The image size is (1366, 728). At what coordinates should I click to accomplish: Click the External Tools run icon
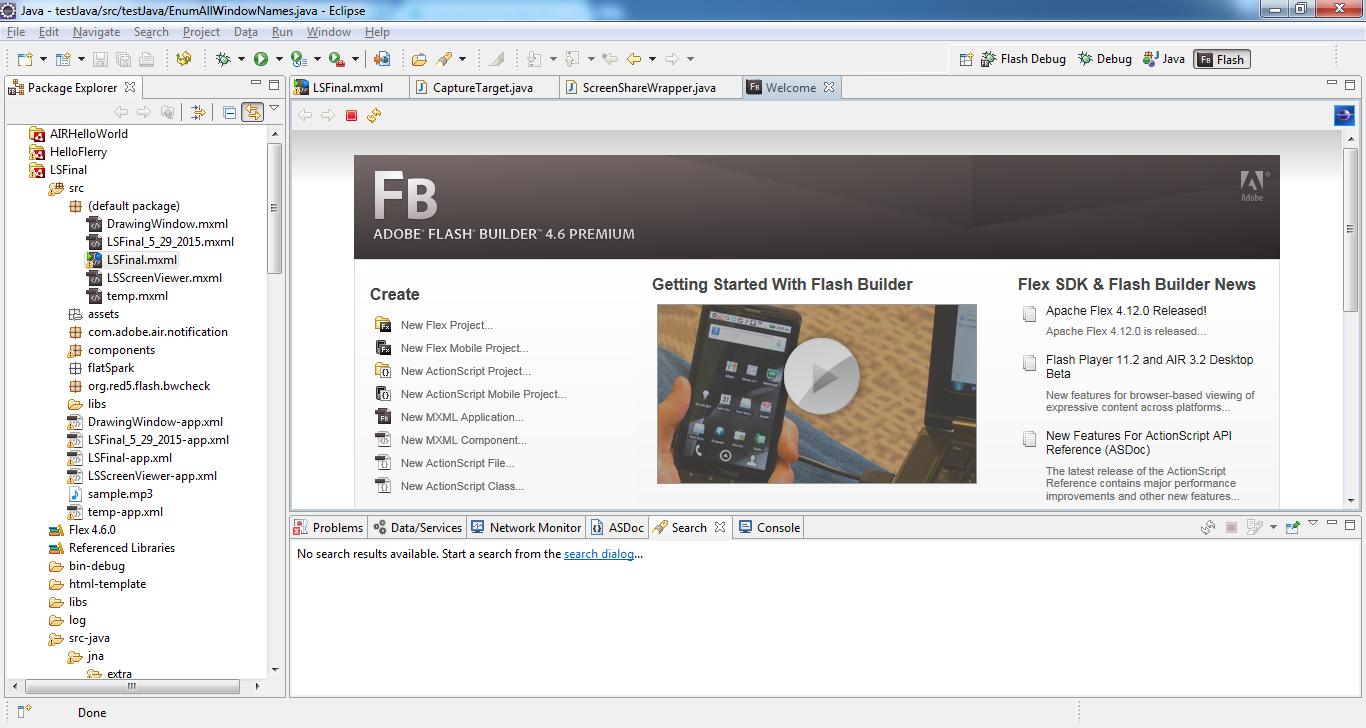pyautogui.click(x=336, y=59)
